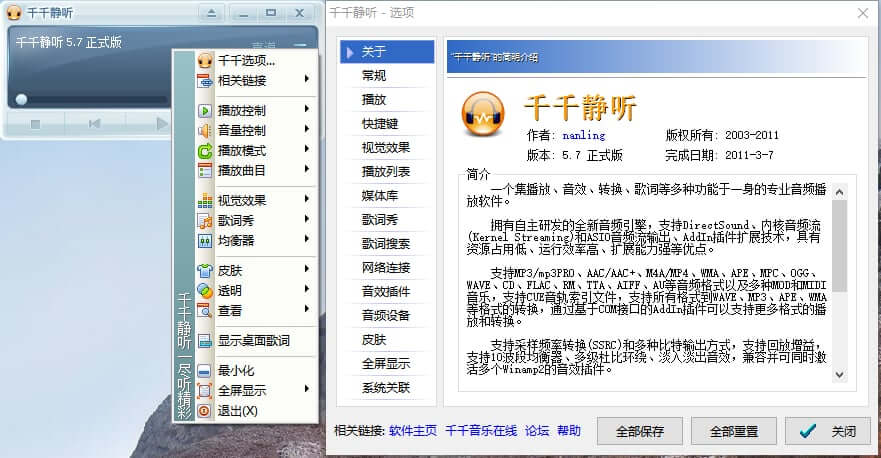The image size is (881, 458).
Task: Click the spectrum bars icon beside 视觉效果
Action: pyautogui.click(x=205, y=201)
